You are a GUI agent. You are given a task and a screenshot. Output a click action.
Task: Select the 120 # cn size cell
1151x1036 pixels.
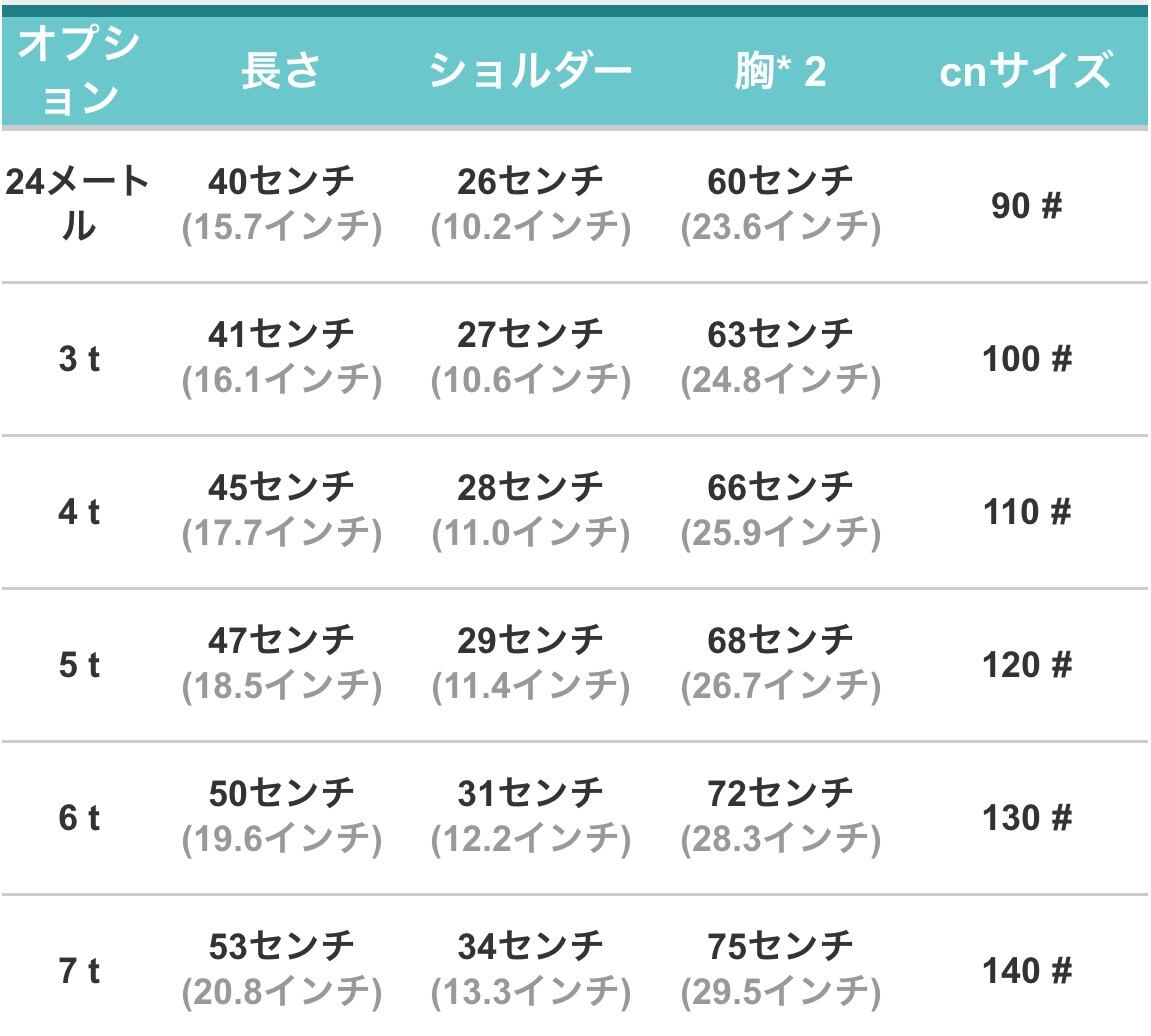(x=1026, y=665)
